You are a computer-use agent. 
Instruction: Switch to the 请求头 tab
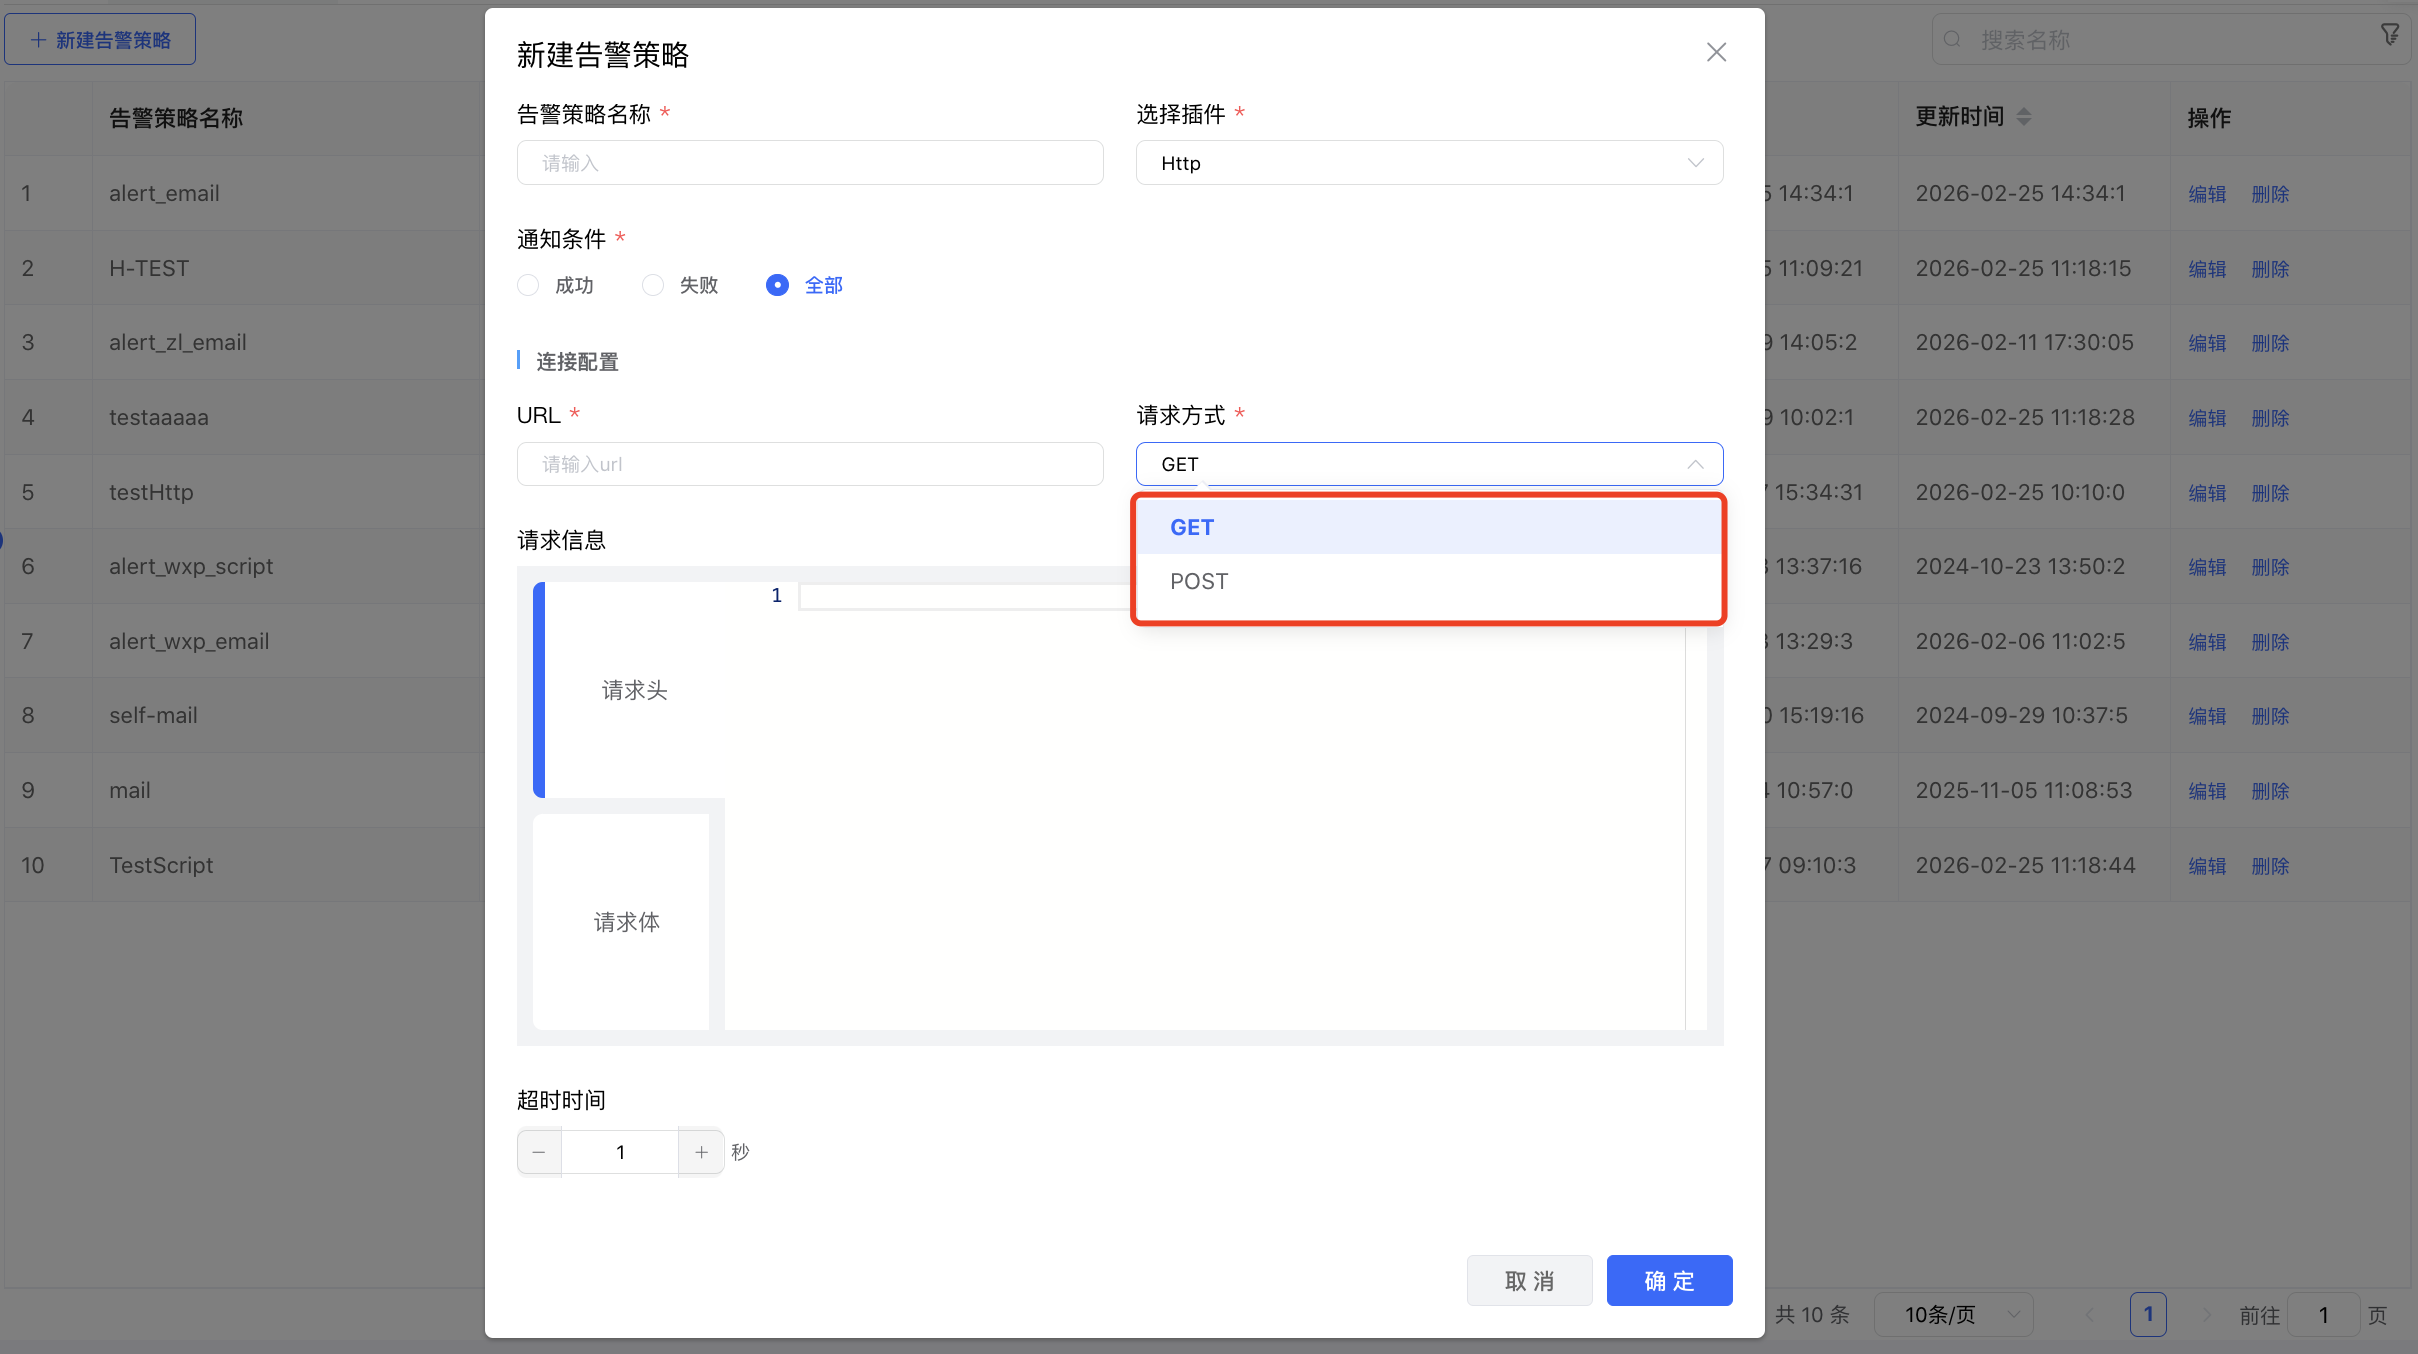(x=634, y=690)
